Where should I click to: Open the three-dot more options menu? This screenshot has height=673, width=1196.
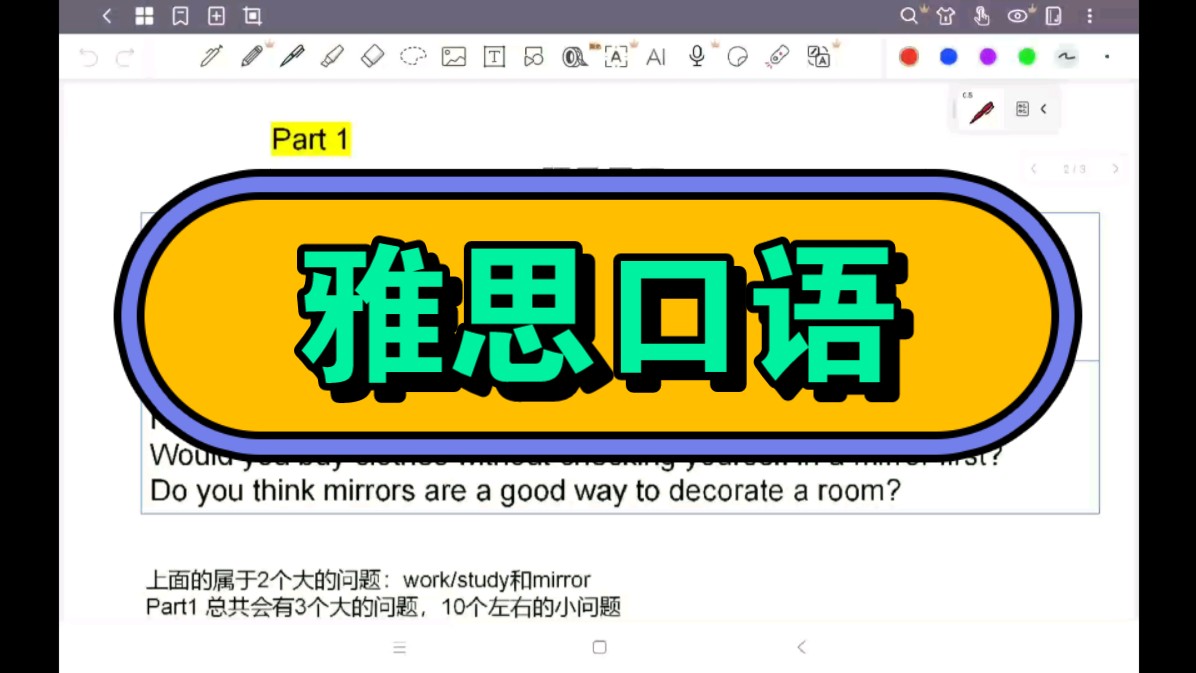pyautogui.click(x=1090, y=16)
